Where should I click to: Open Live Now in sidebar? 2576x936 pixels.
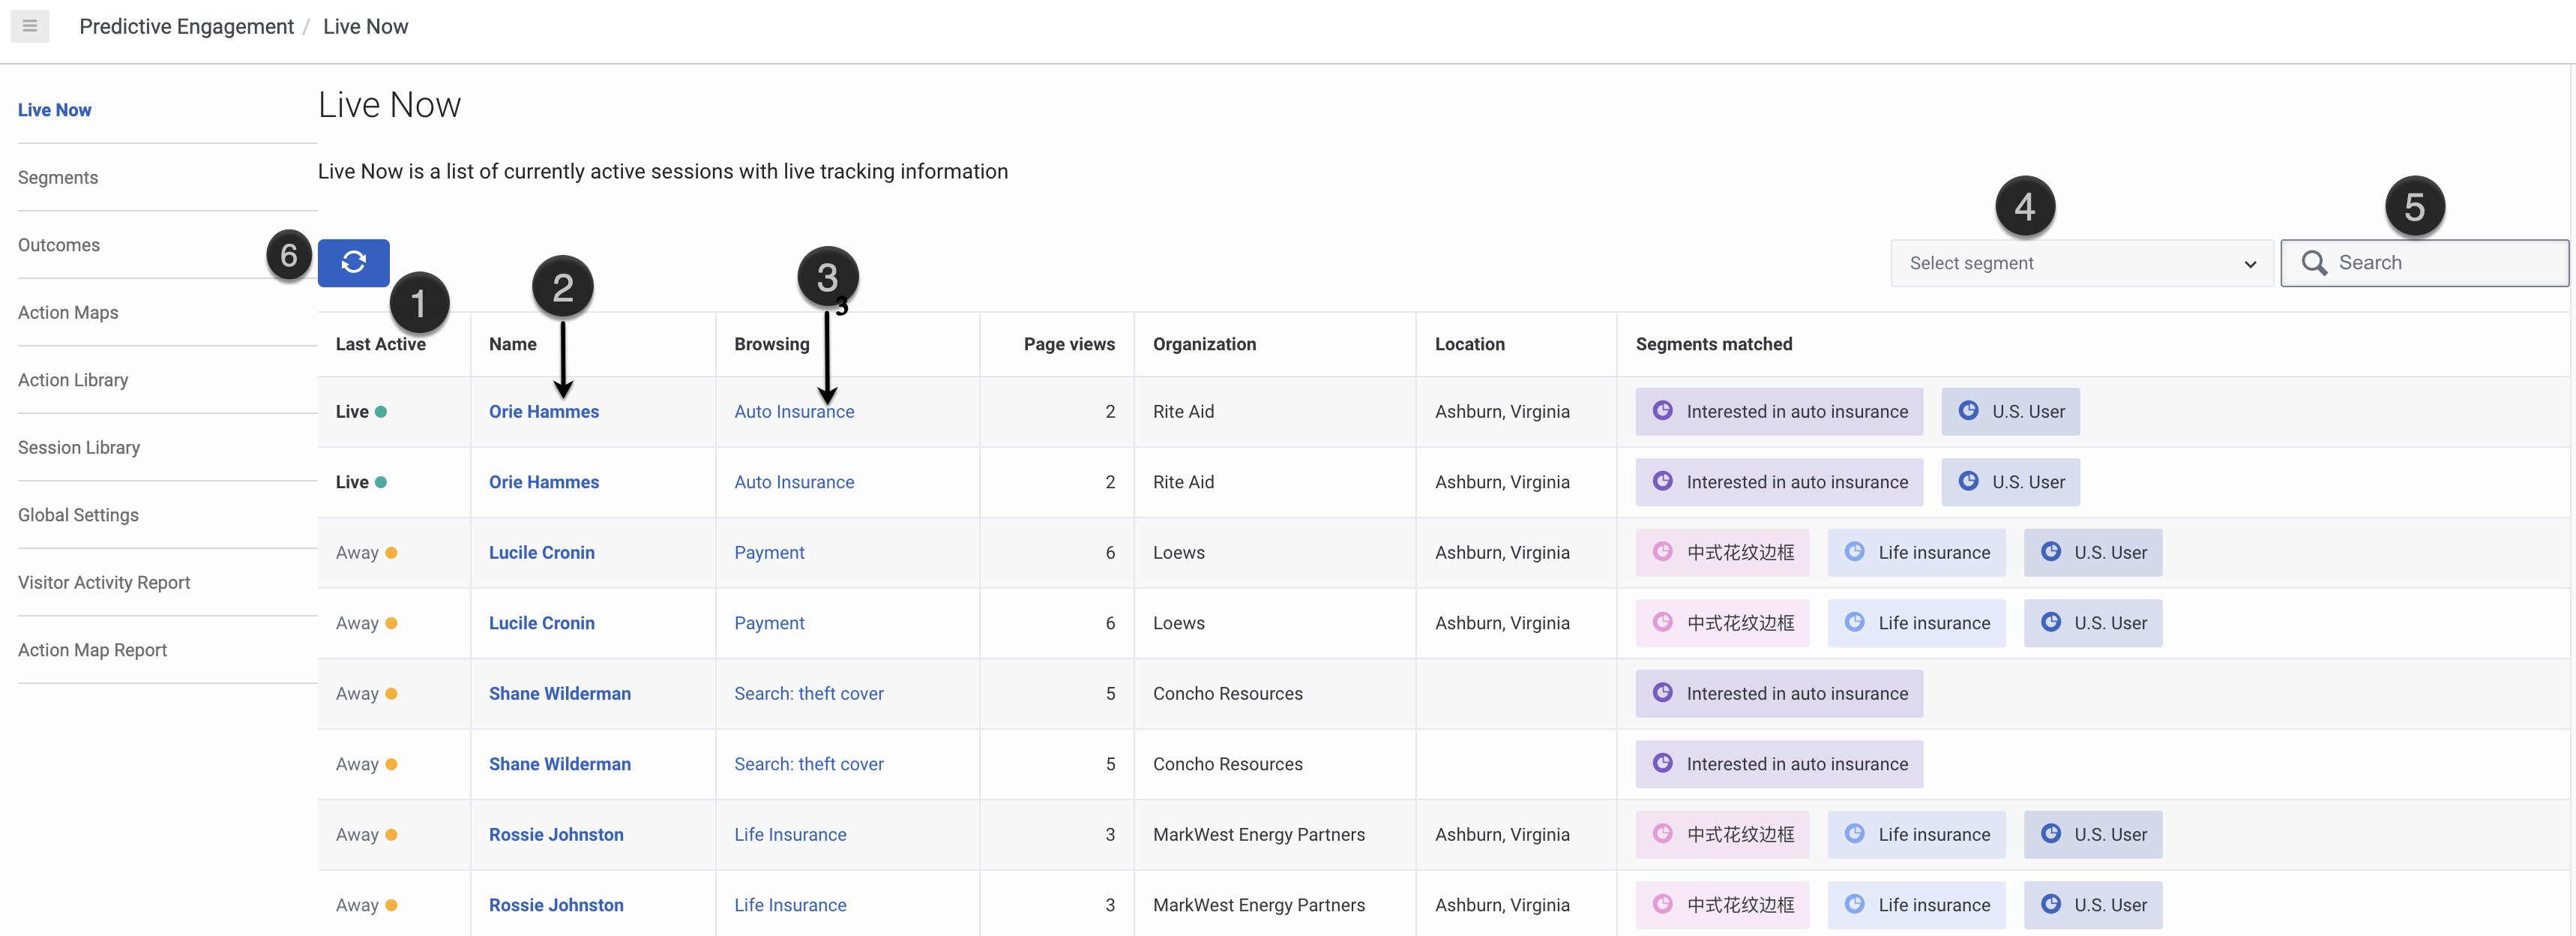(x=55, y=110)
